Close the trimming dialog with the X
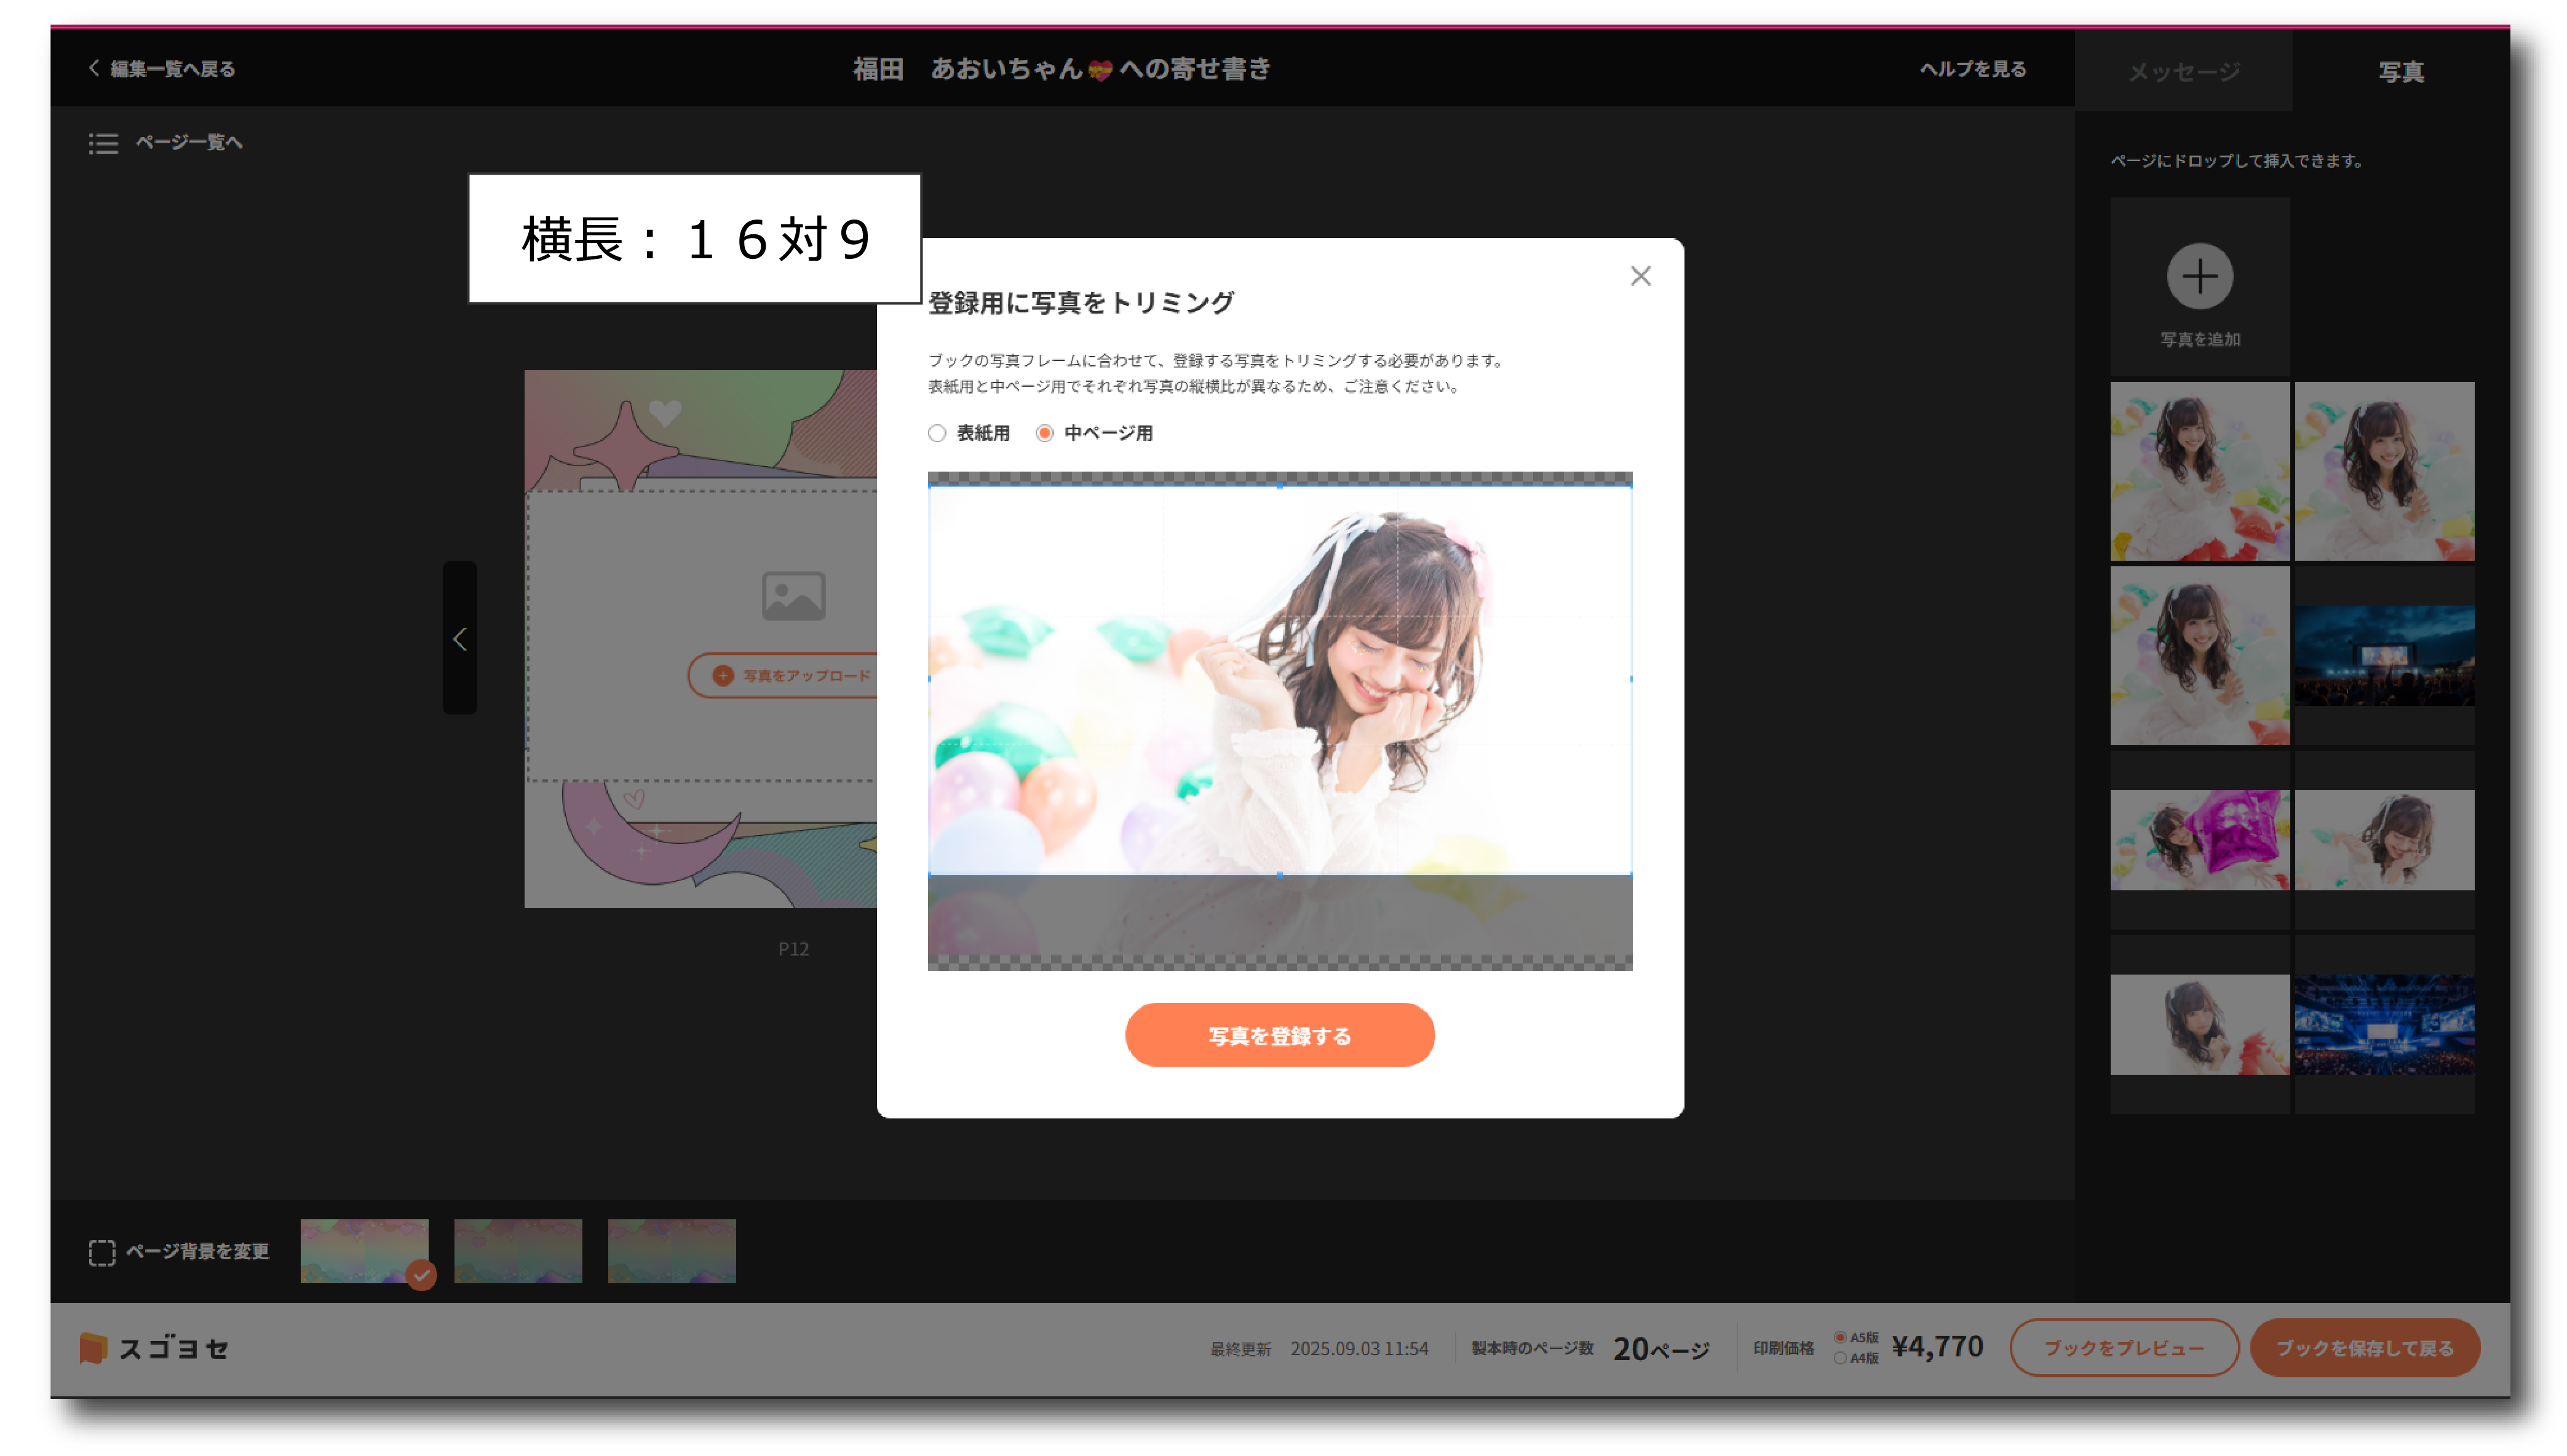 point(1640,276)
